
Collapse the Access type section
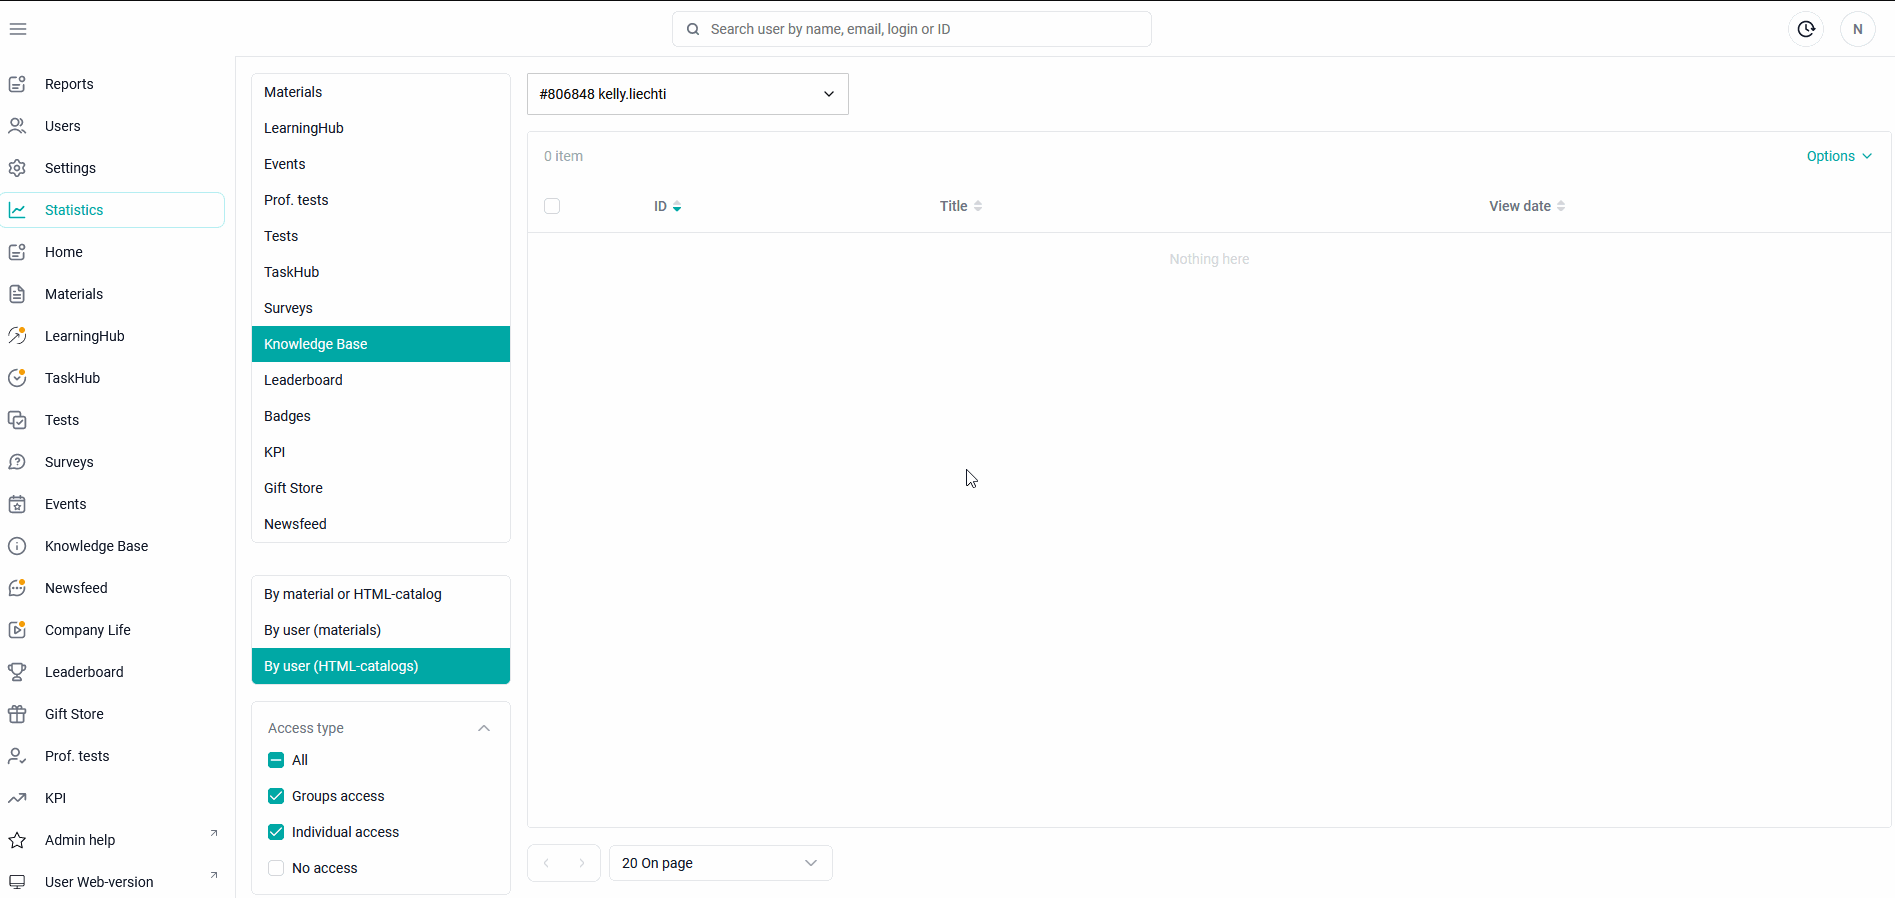tap(484, 728)
